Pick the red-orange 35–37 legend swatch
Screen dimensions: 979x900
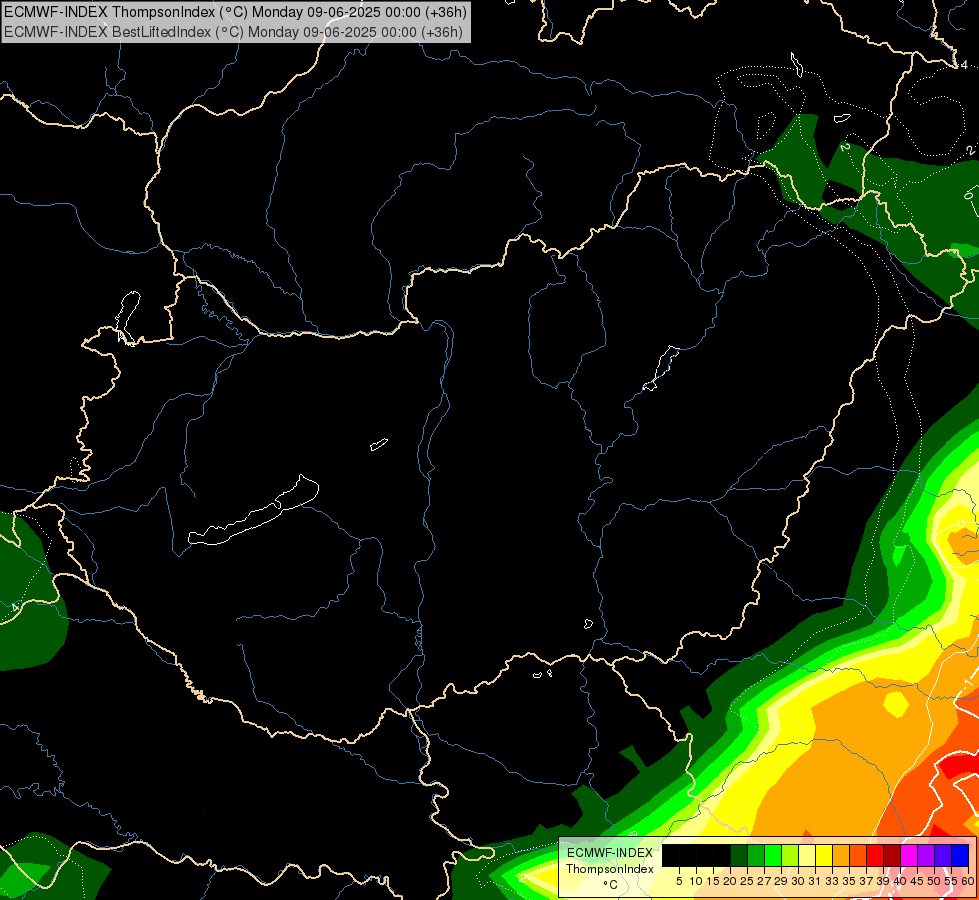click(x=858, y=855)
